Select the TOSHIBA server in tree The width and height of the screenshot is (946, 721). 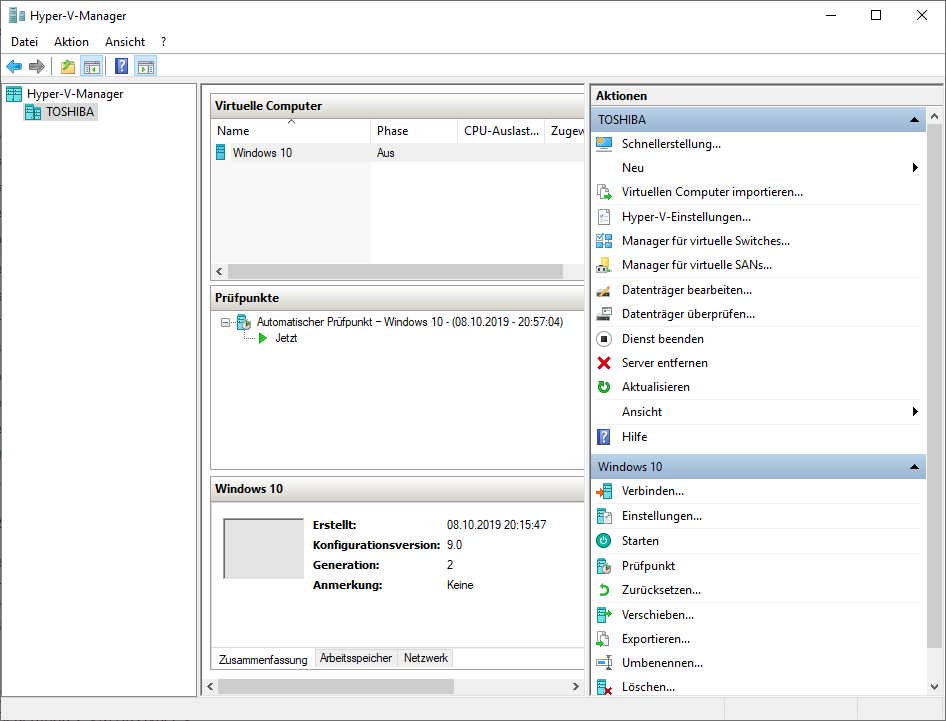click(70, 112)
